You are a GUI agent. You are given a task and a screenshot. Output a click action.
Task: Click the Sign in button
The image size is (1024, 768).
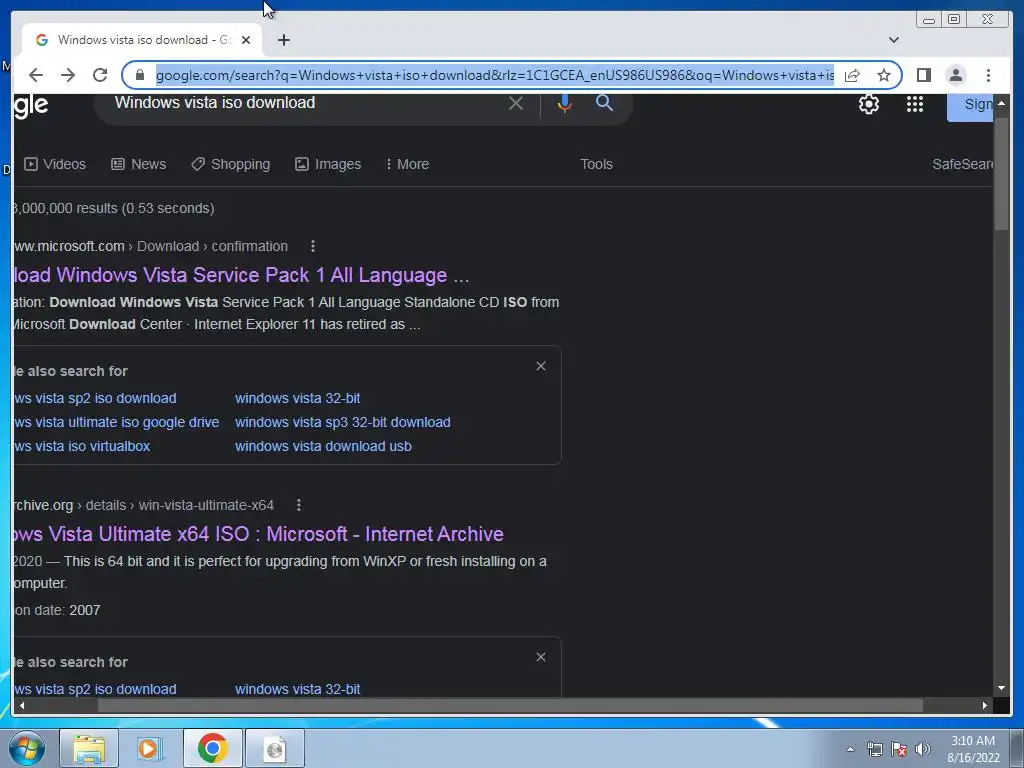[x=970, y=106]
